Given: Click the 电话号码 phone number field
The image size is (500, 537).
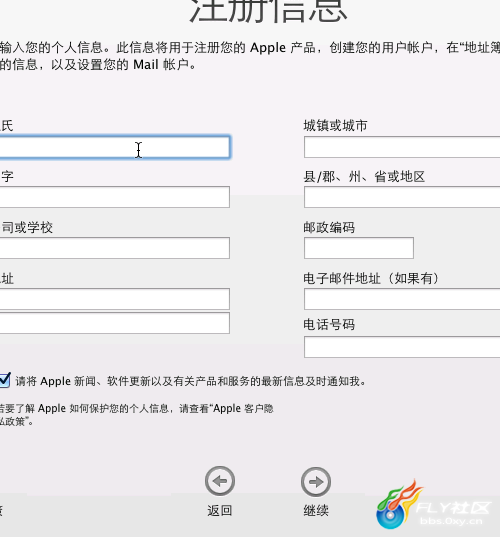Looking at the screenshot, I should tap(402, 347).
